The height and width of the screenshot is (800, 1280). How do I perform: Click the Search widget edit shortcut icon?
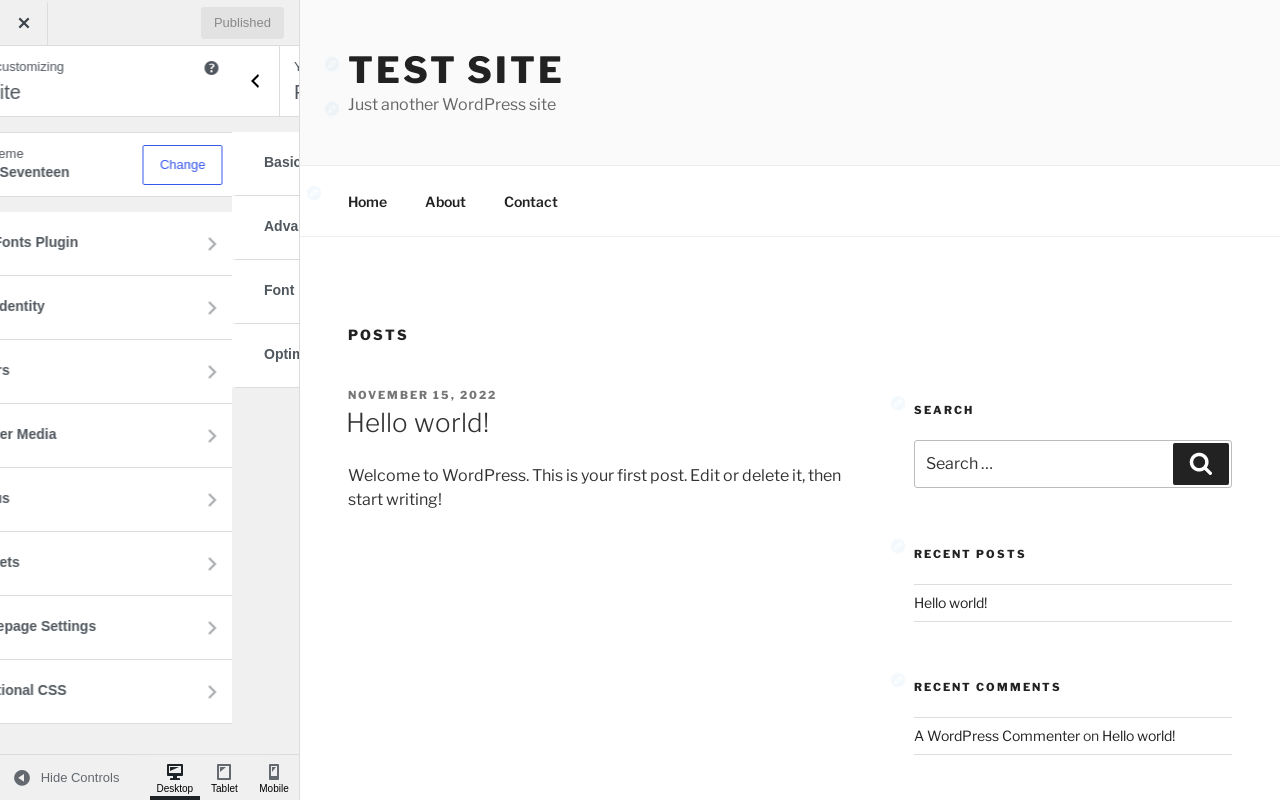[x=898, y=403]
